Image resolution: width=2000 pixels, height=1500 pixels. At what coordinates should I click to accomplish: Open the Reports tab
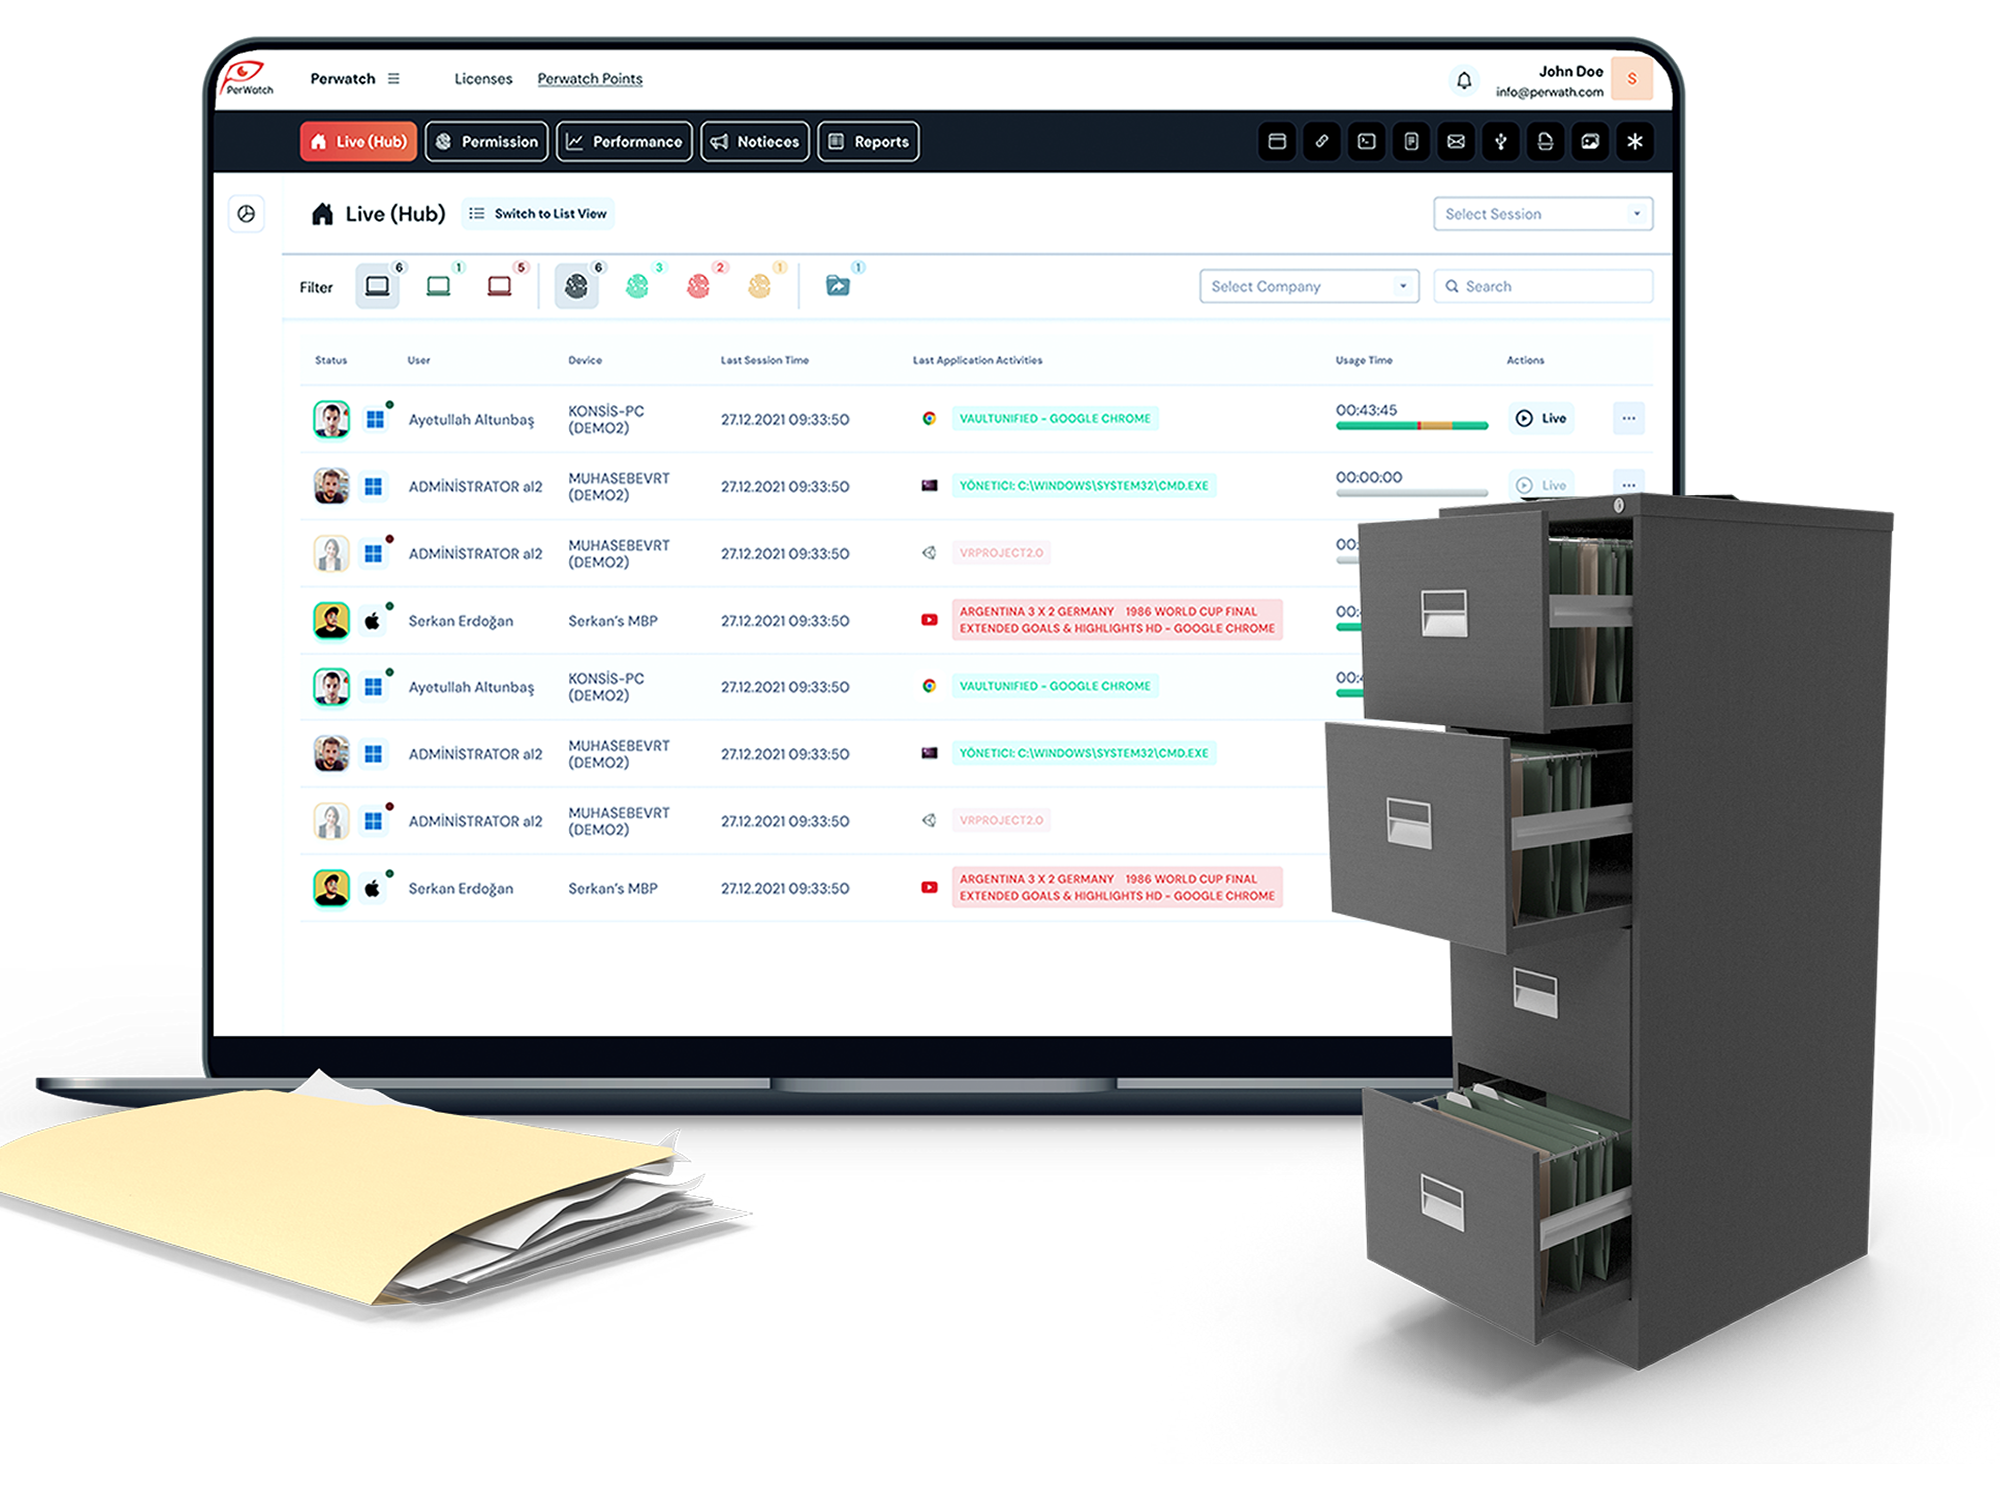click(x=868, y=142)
